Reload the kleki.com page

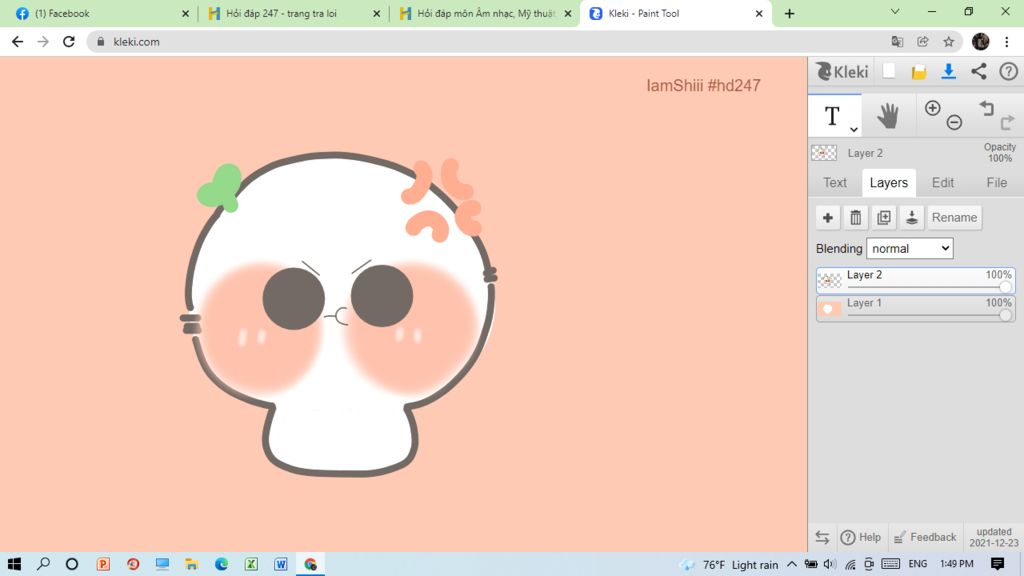coord(69,42)
